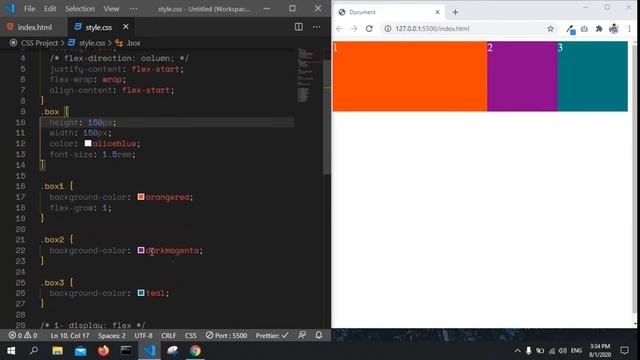Expand the overflow menu ellipsis in menu bar
Screen dimensions: 640x360
tap(133, 9)
